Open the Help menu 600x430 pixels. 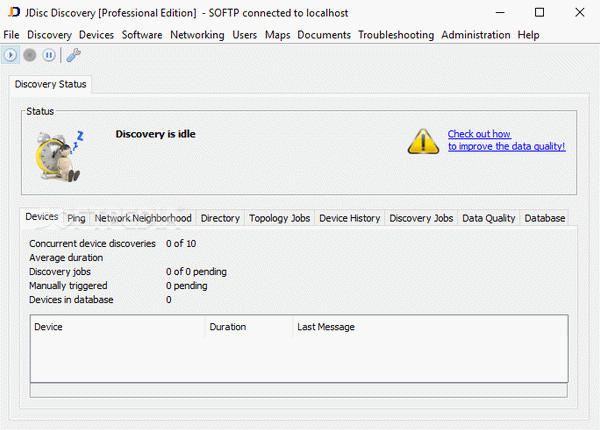[528, 35]
